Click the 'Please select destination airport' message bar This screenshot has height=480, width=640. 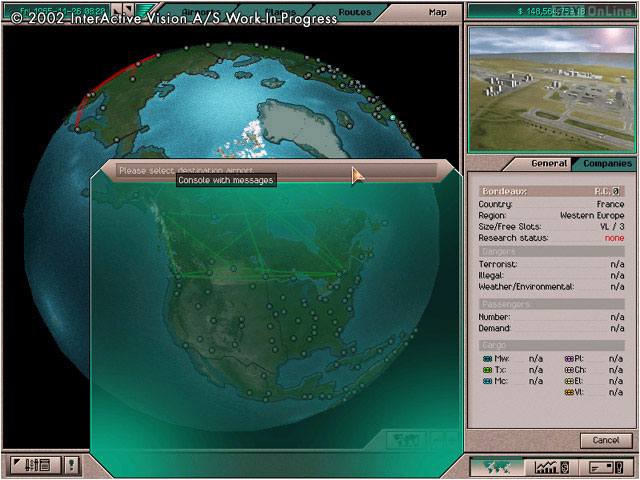(276, 171)
